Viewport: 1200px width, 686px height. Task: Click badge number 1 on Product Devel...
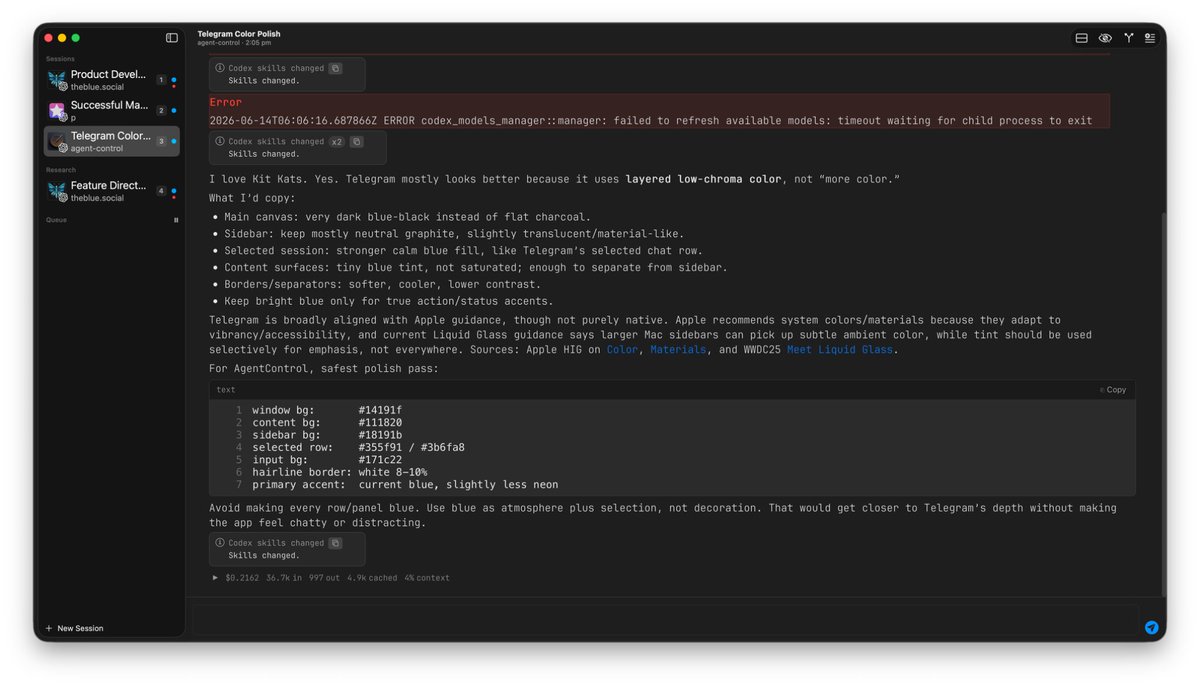click(x=161, y=80)
